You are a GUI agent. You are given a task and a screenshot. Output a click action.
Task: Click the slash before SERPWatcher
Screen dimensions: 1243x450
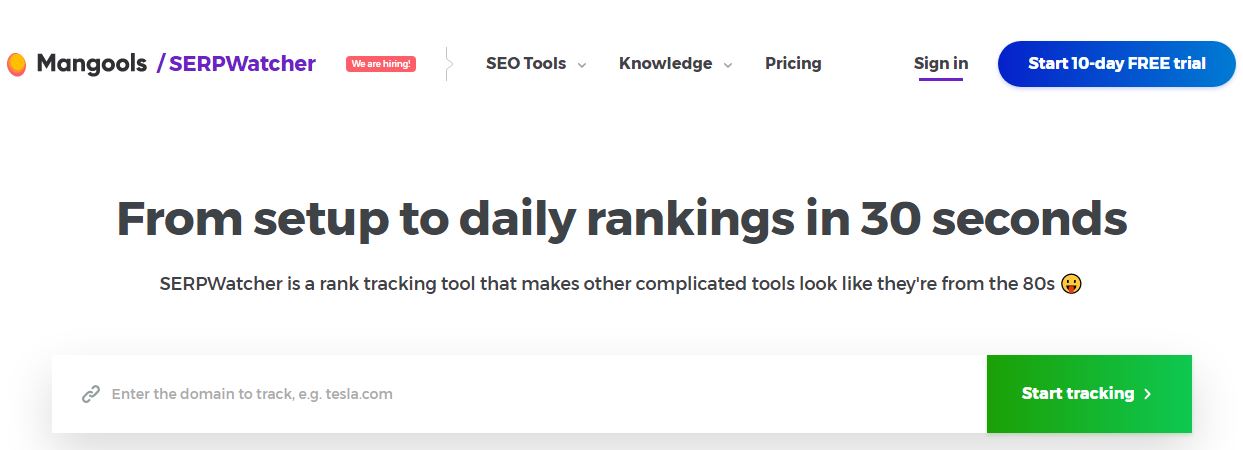(161, 64)
